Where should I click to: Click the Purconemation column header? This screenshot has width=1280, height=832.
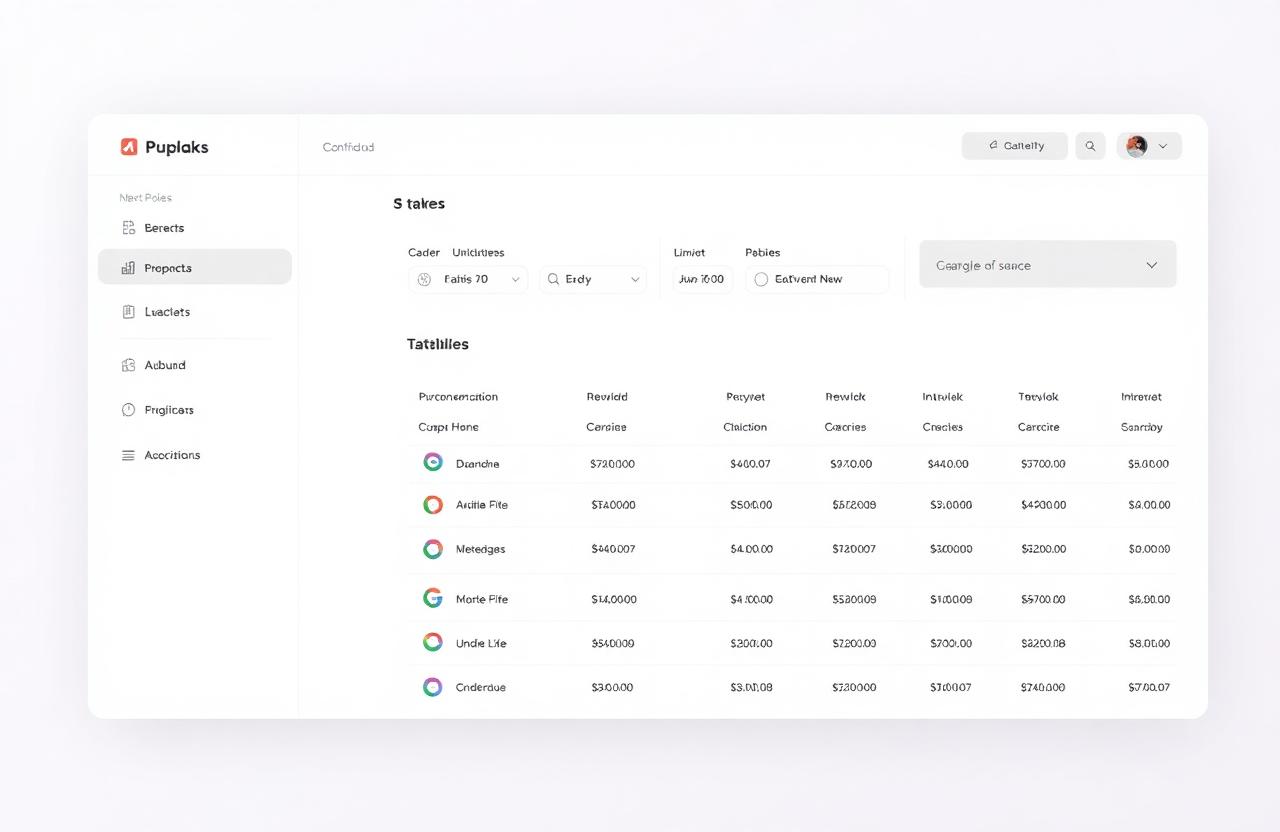(x=458, y=397)
